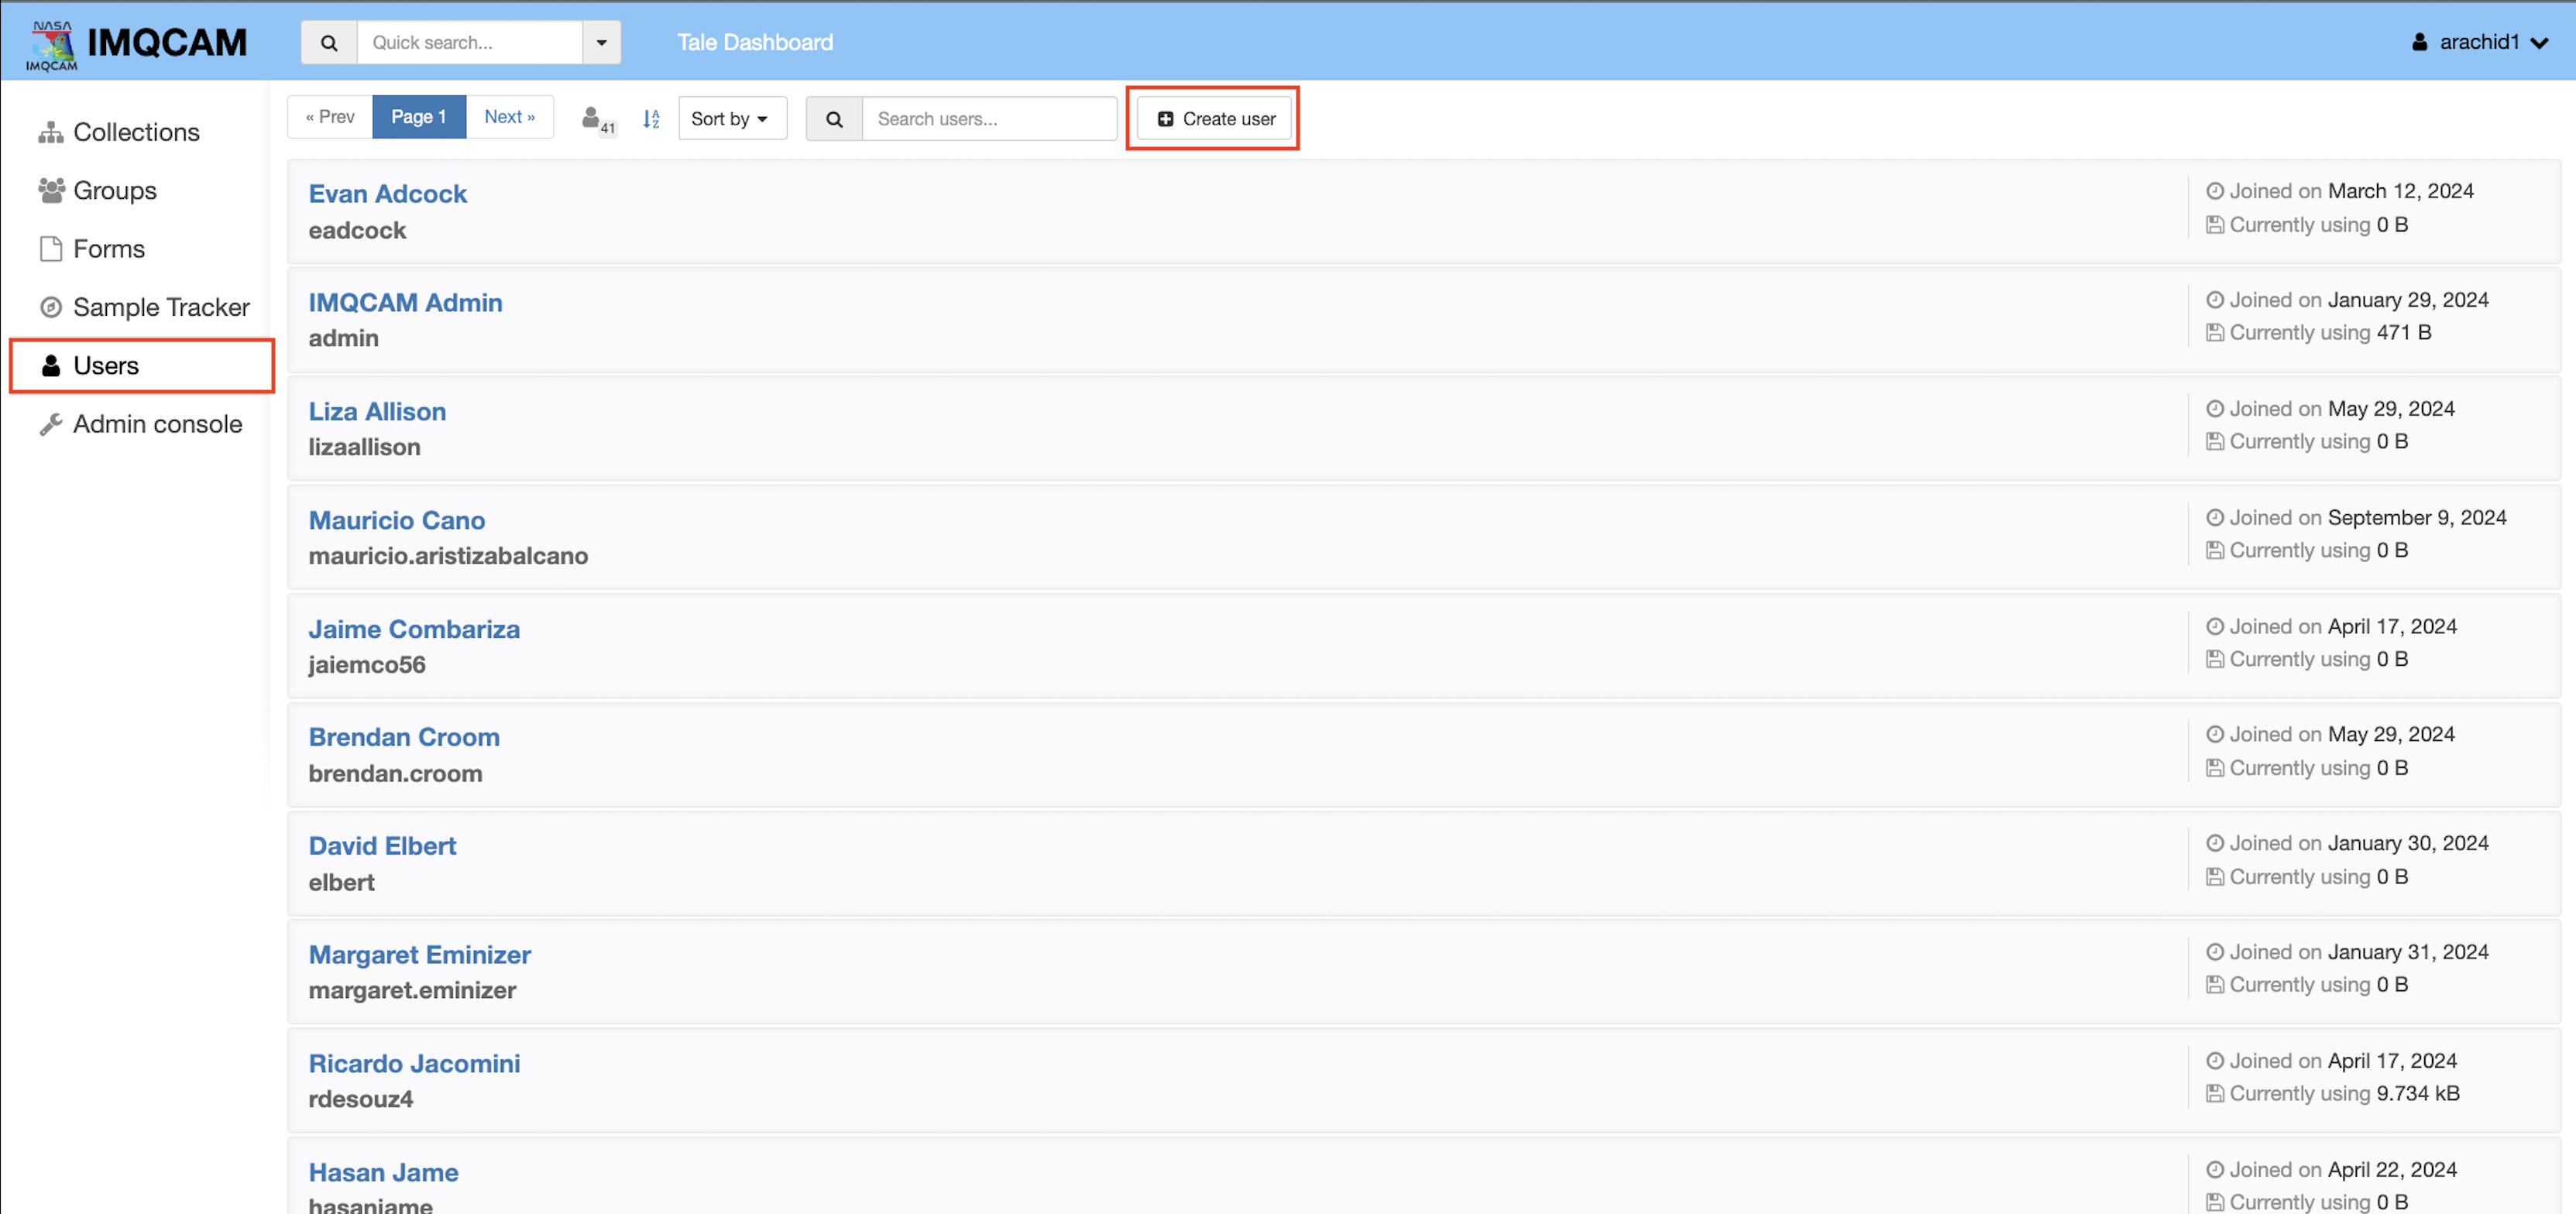Click the username text margaret.eminizer
2576x1214 pixels.
coord(412,991)
